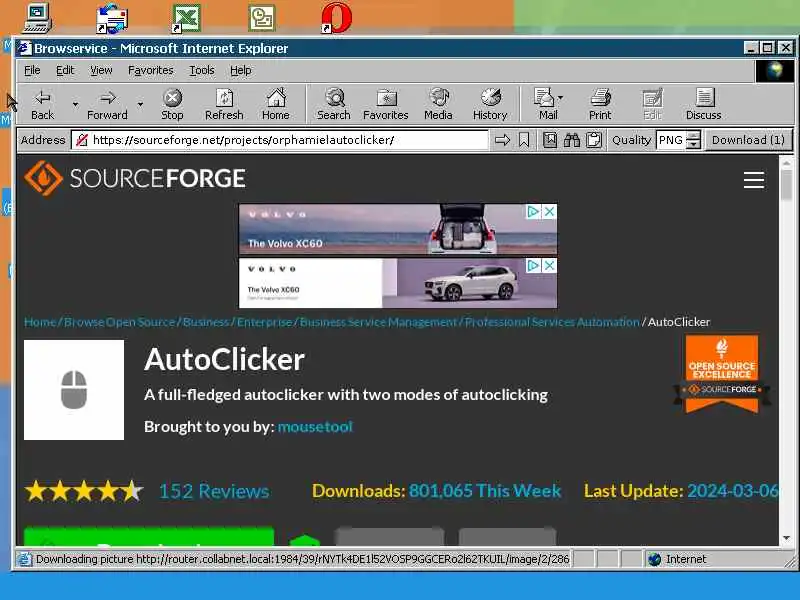
Task: Click the clipboard paste icon
Action: (593, 140)
